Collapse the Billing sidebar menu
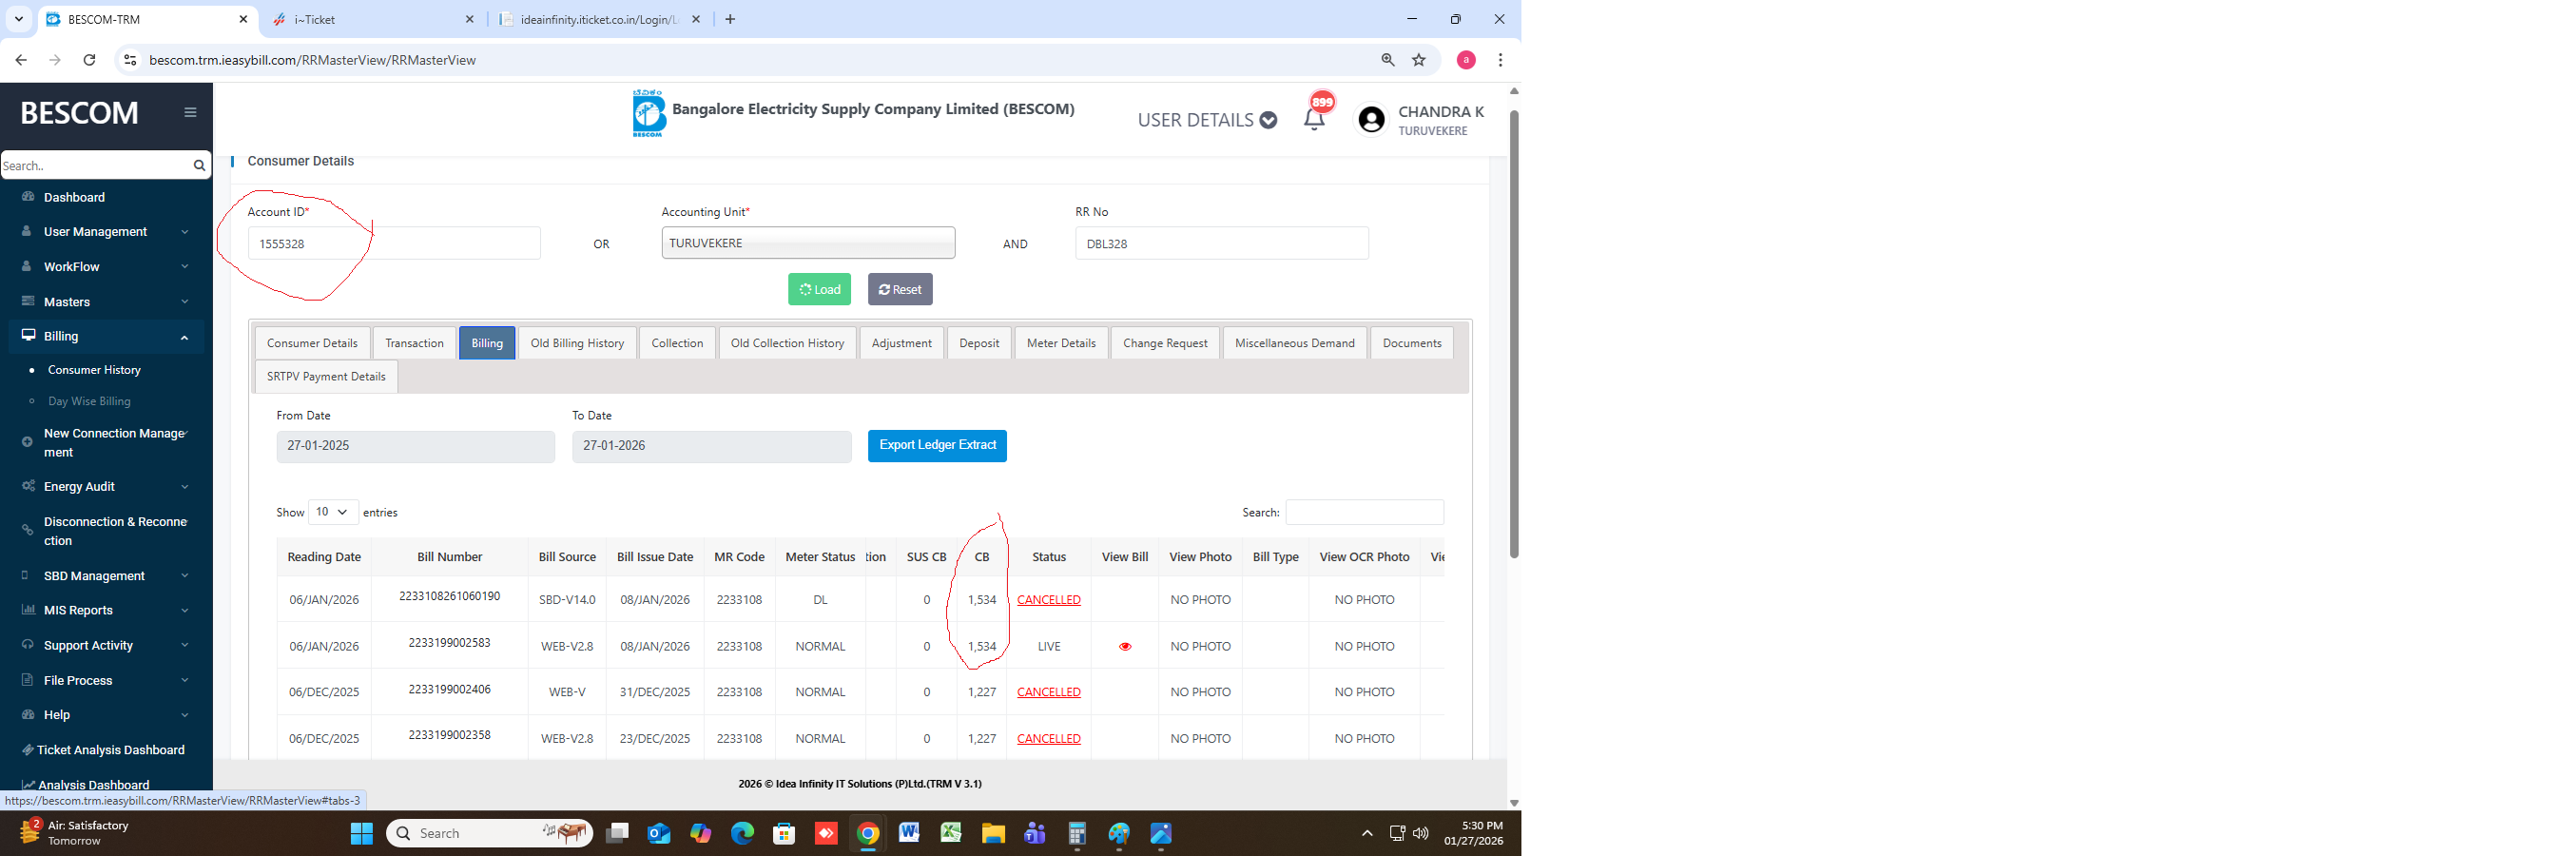 105,336
